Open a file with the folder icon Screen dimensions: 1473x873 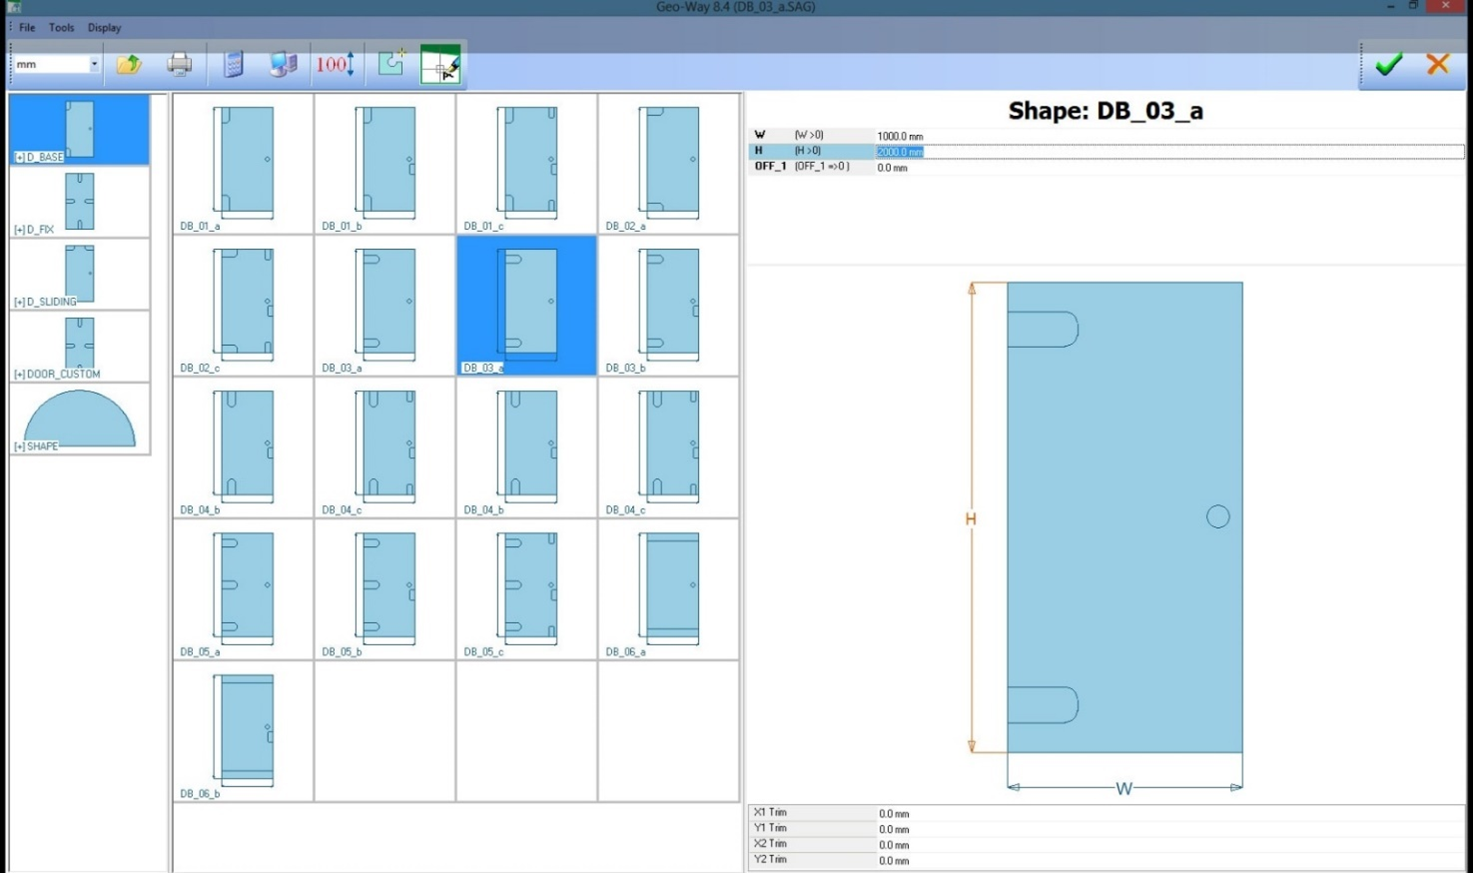coord(129,65)
